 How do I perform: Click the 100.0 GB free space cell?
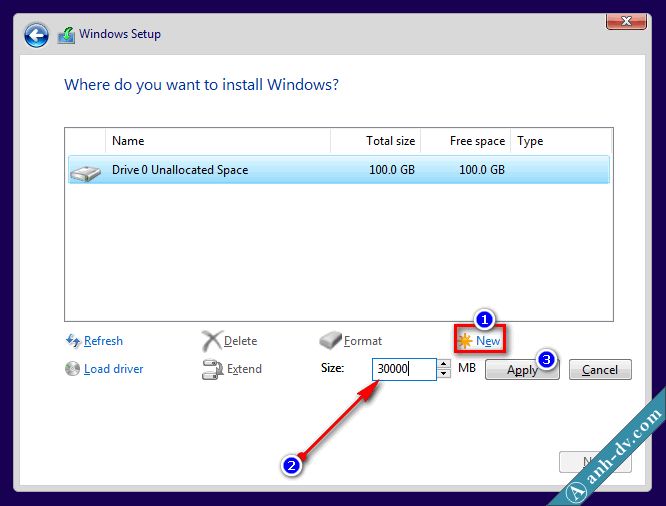(482, 170)
